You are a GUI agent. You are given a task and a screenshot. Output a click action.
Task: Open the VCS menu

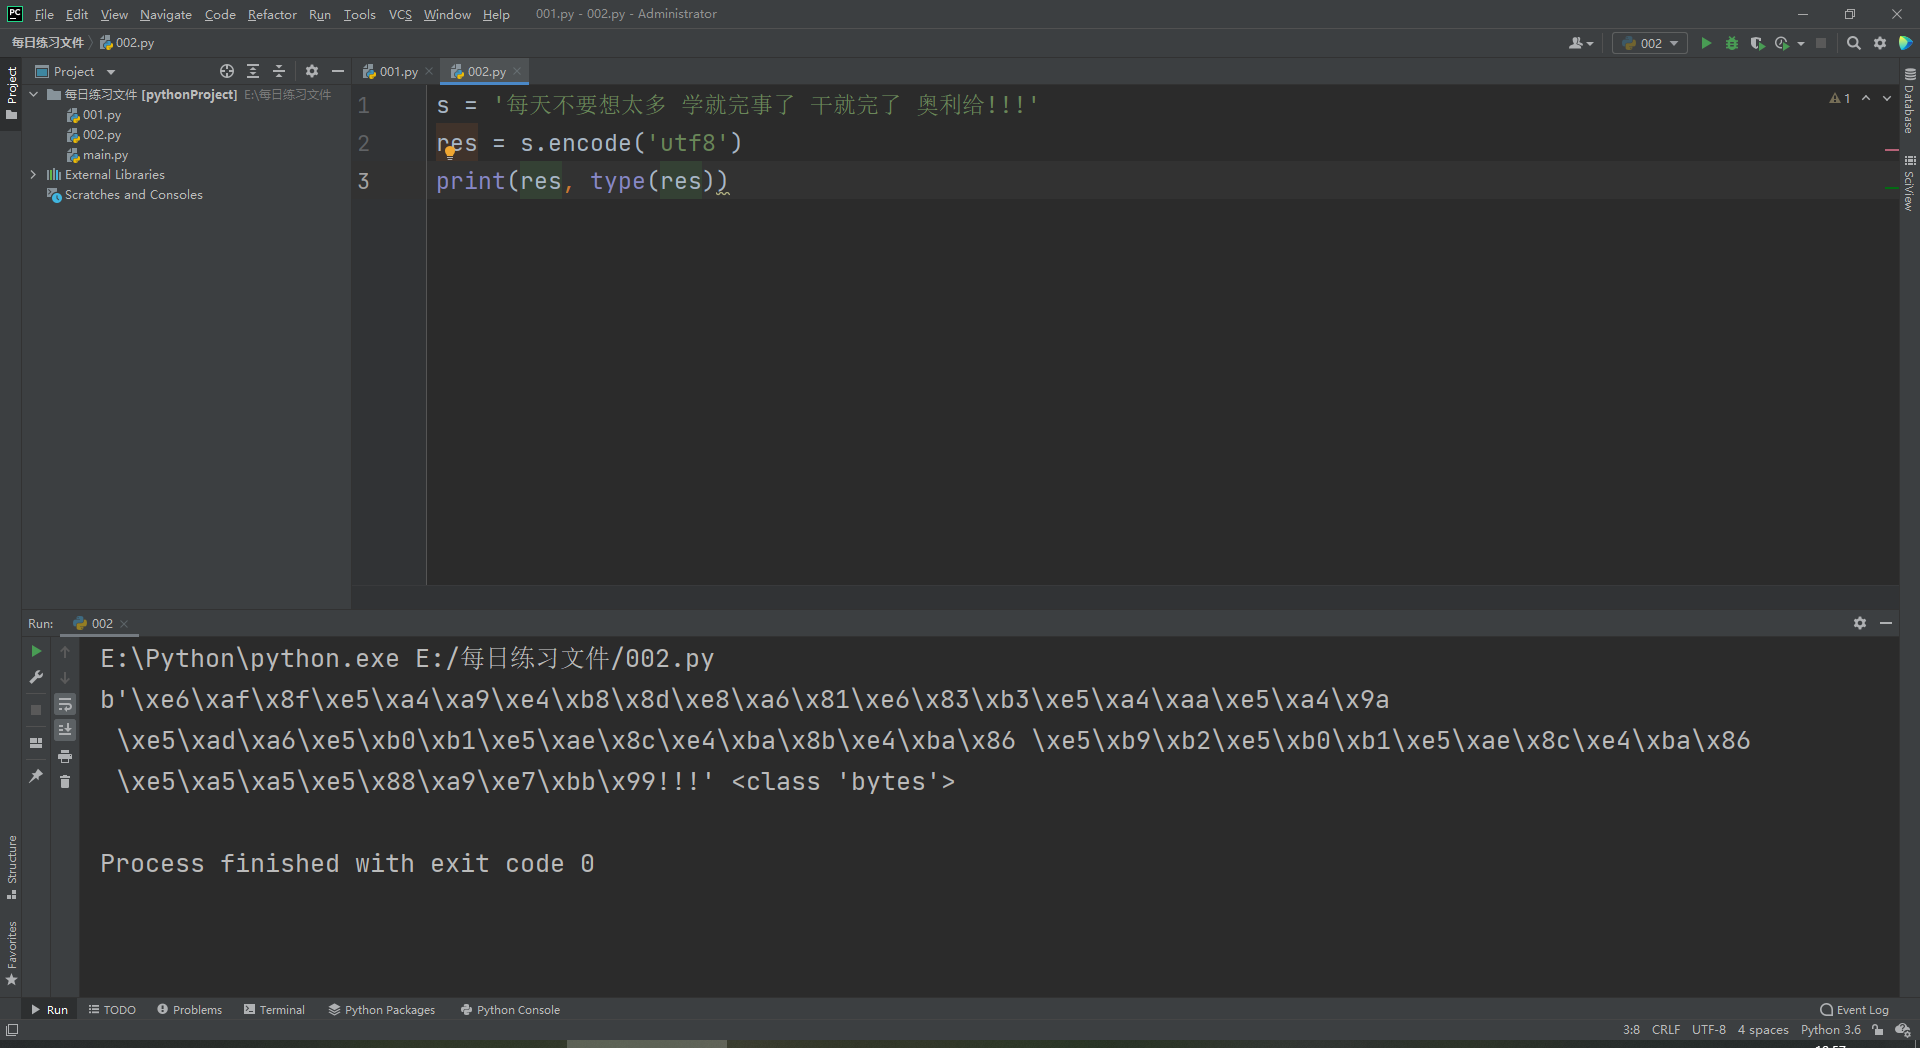(x=400, y=14)
